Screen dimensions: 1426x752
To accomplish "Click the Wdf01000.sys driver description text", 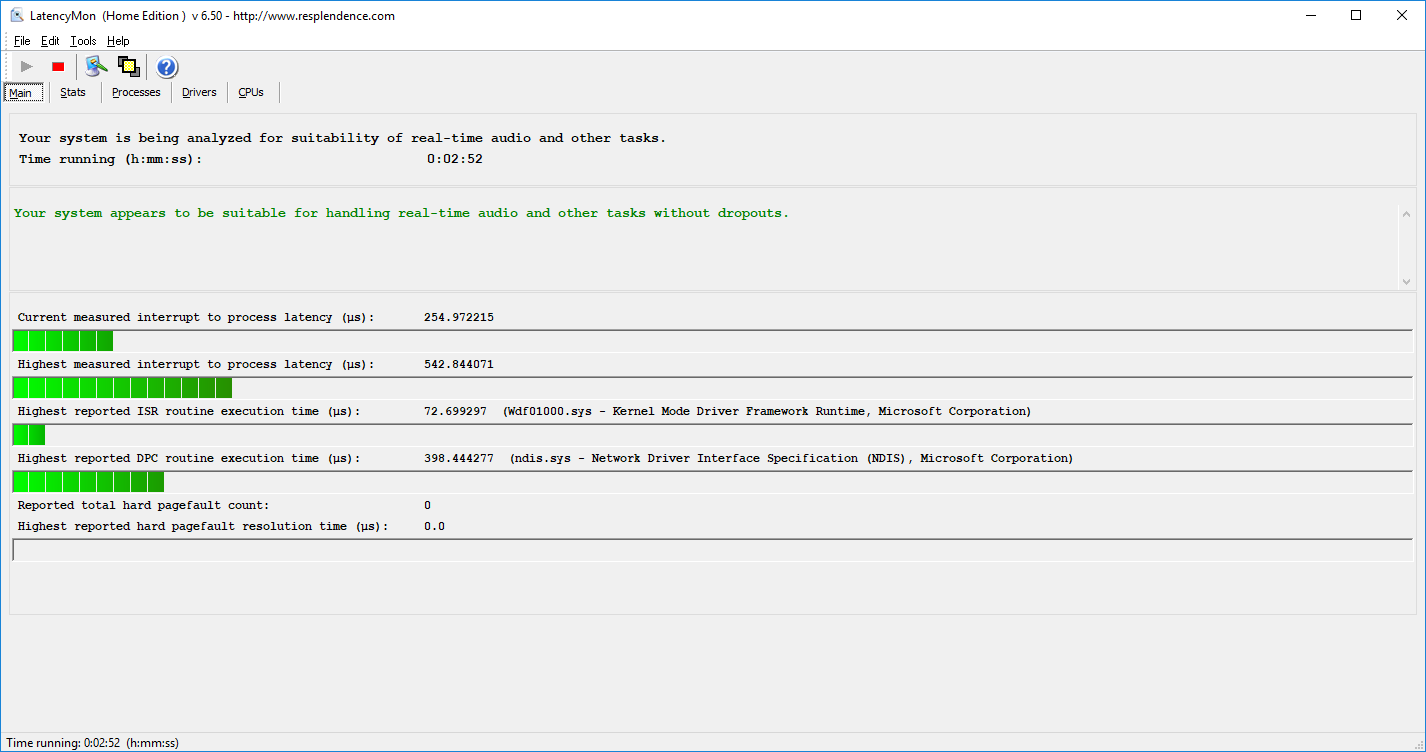I will pos(767,411).
